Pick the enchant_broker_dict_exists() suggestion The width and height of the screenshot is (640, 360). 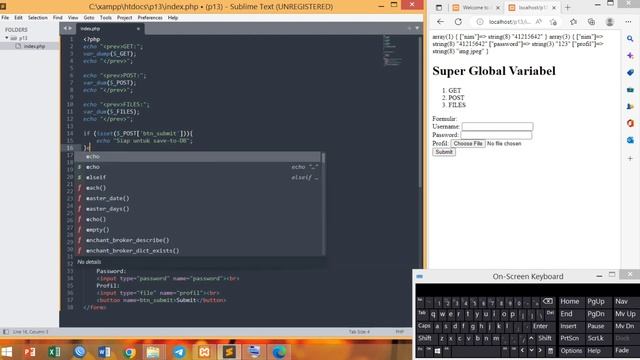coord(198,251)
